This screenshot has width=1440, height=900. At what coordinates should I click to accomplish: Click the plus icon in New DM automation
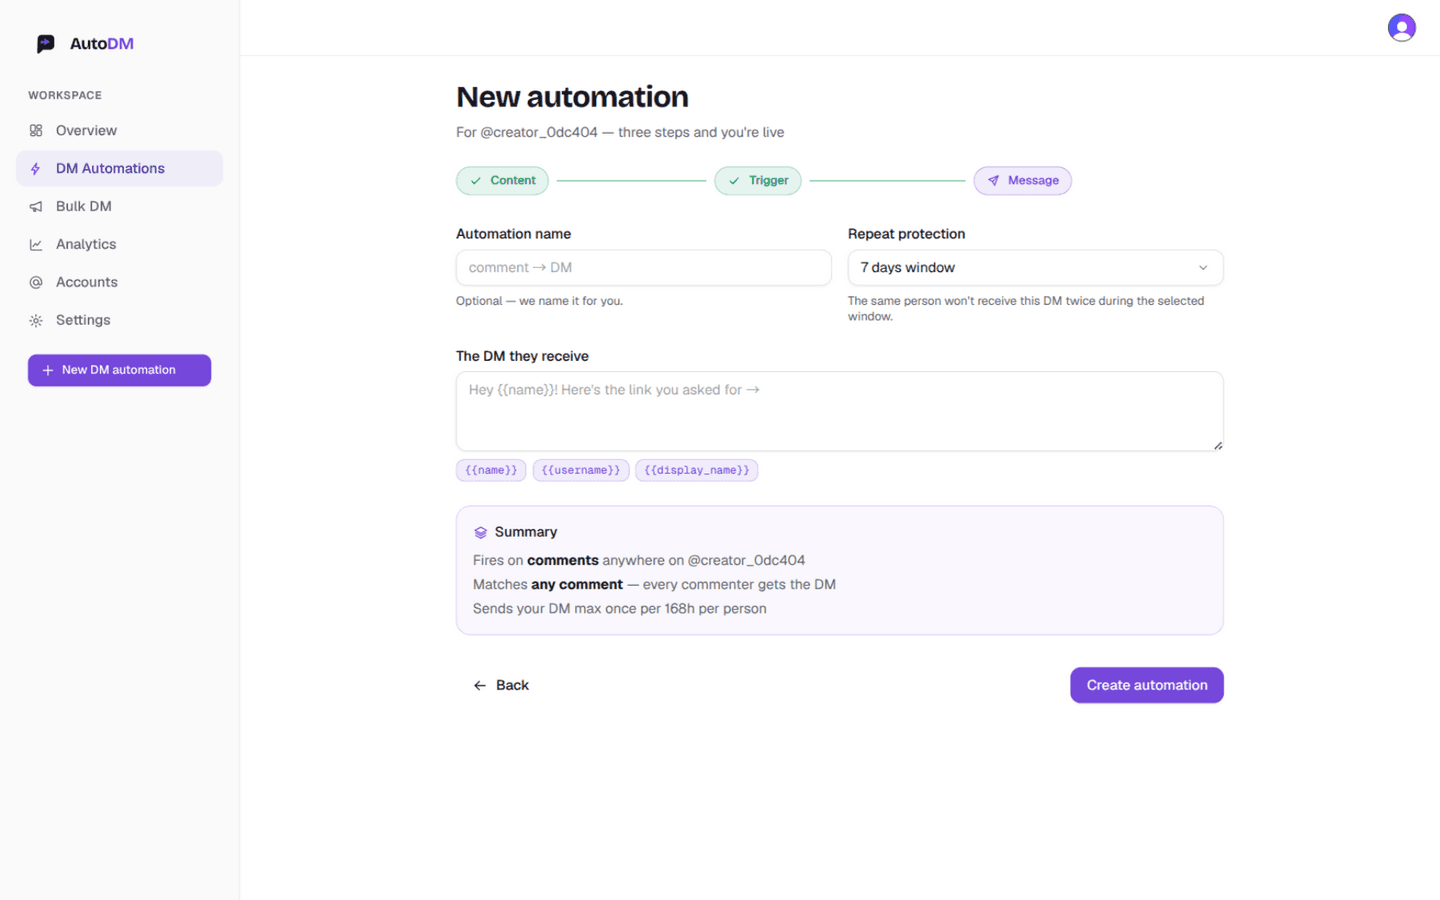(x=47, y=370)
